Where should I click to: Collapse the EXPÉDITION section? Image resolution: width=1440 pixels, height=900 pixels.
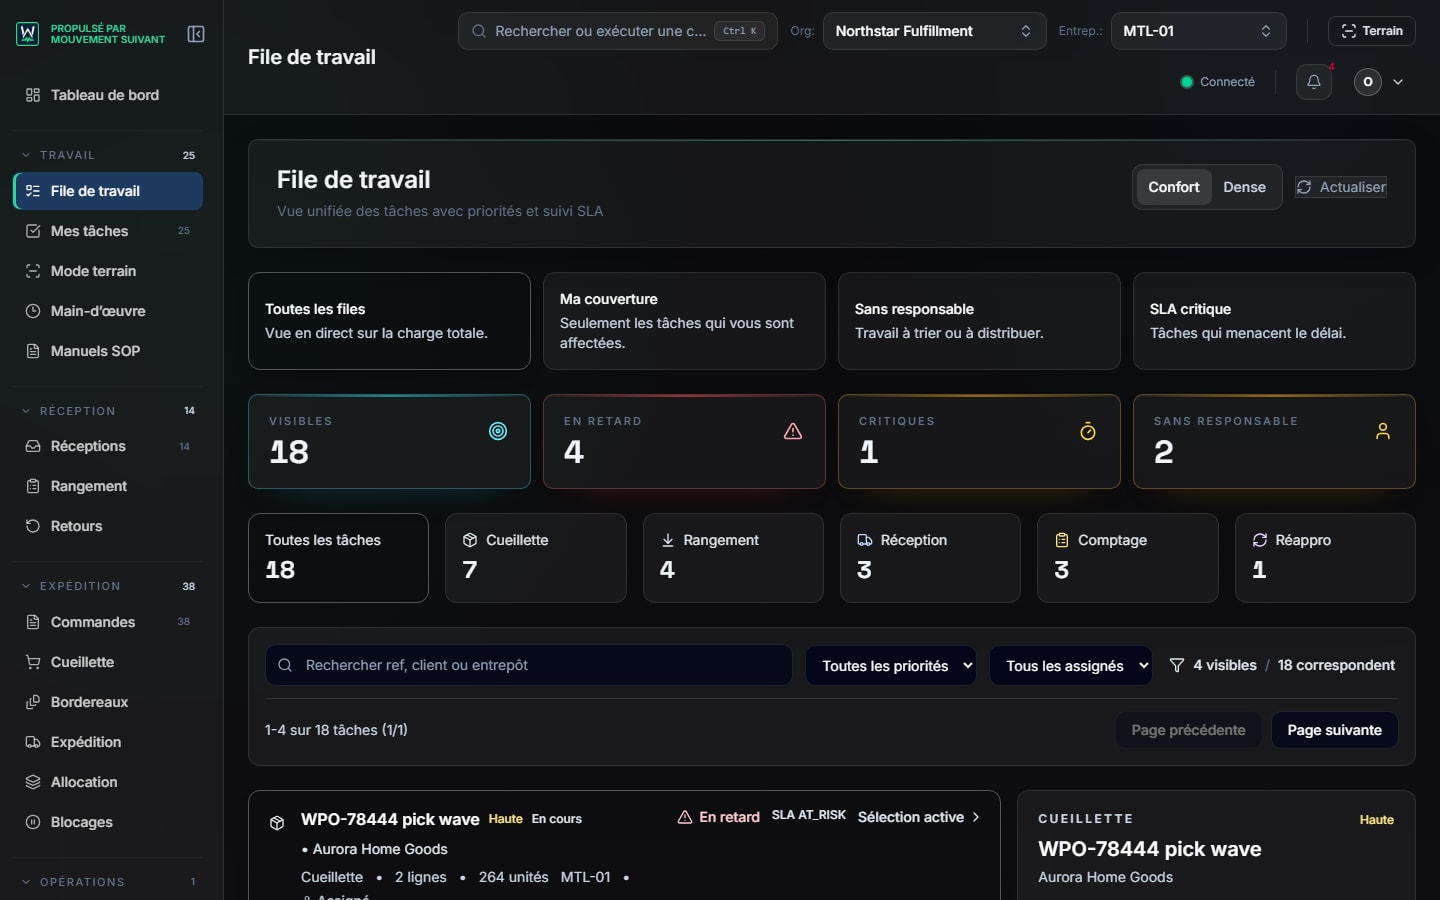tap(107, 586)
